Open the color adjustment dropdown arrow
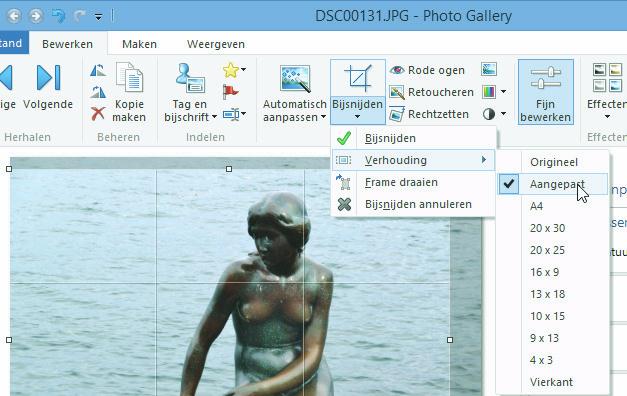The image size is (627, 396). click(x=503, y=92)
